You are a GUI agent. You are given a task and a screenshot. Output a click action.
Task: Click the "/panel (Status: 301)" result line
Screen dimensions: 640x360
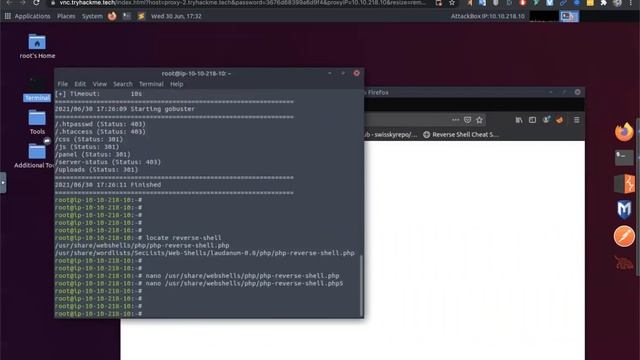click(93, 154)
